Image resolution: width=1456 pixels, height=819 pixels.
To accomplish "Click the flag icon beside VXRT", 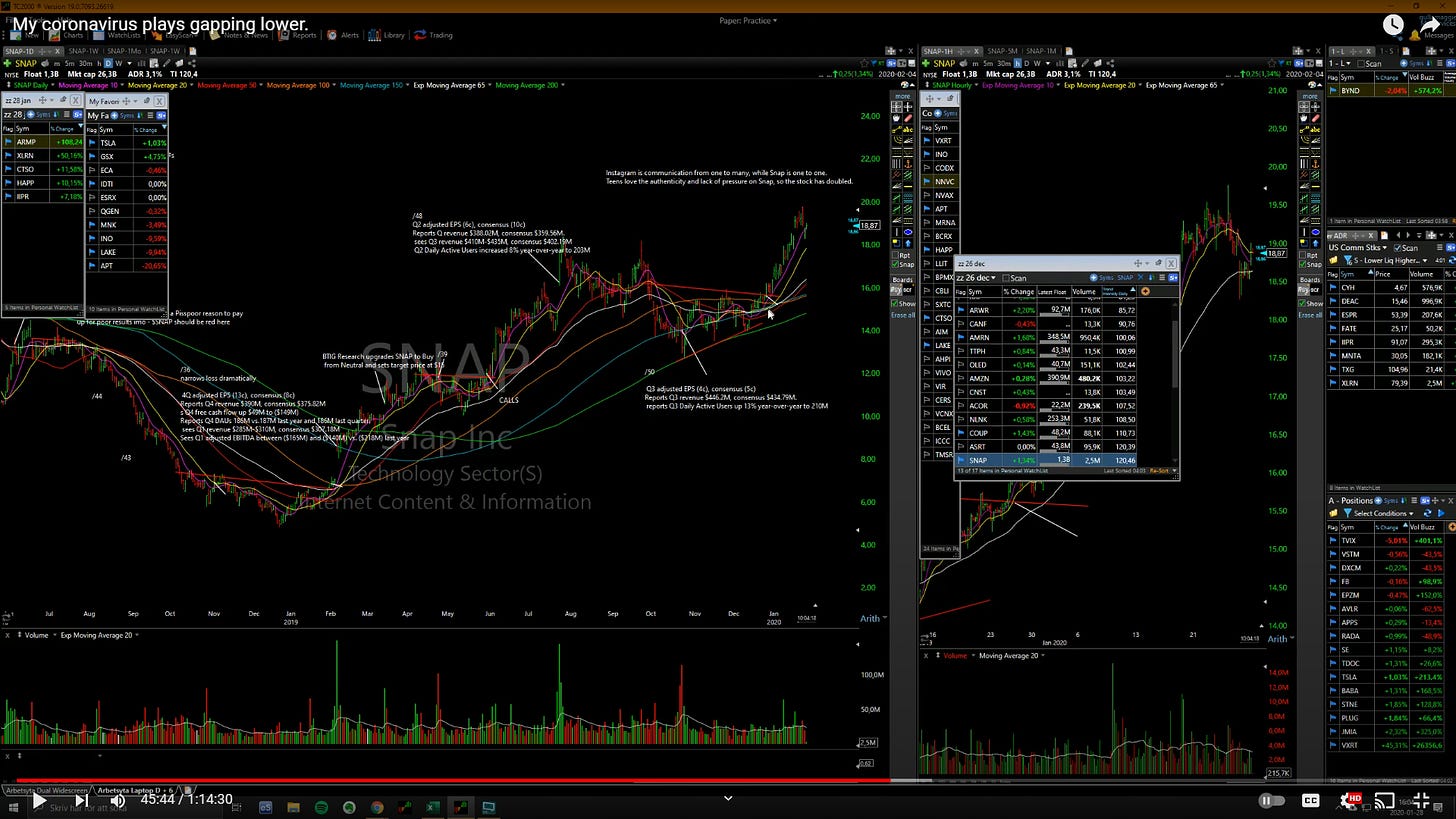I will click(x=926, y=141).
